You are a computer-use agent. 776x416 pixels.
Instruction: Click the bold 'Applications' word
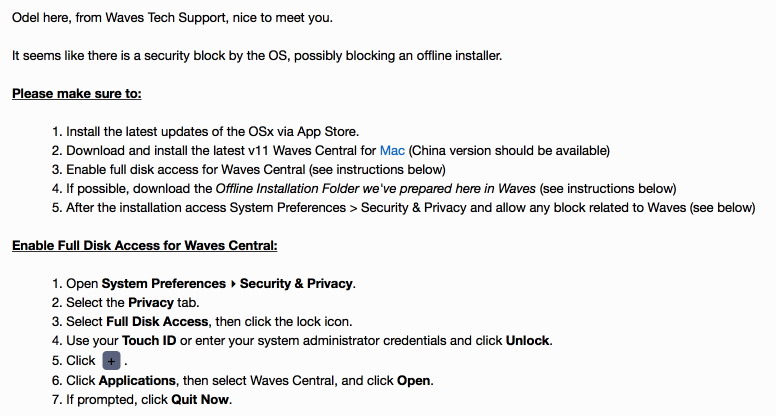137,380
